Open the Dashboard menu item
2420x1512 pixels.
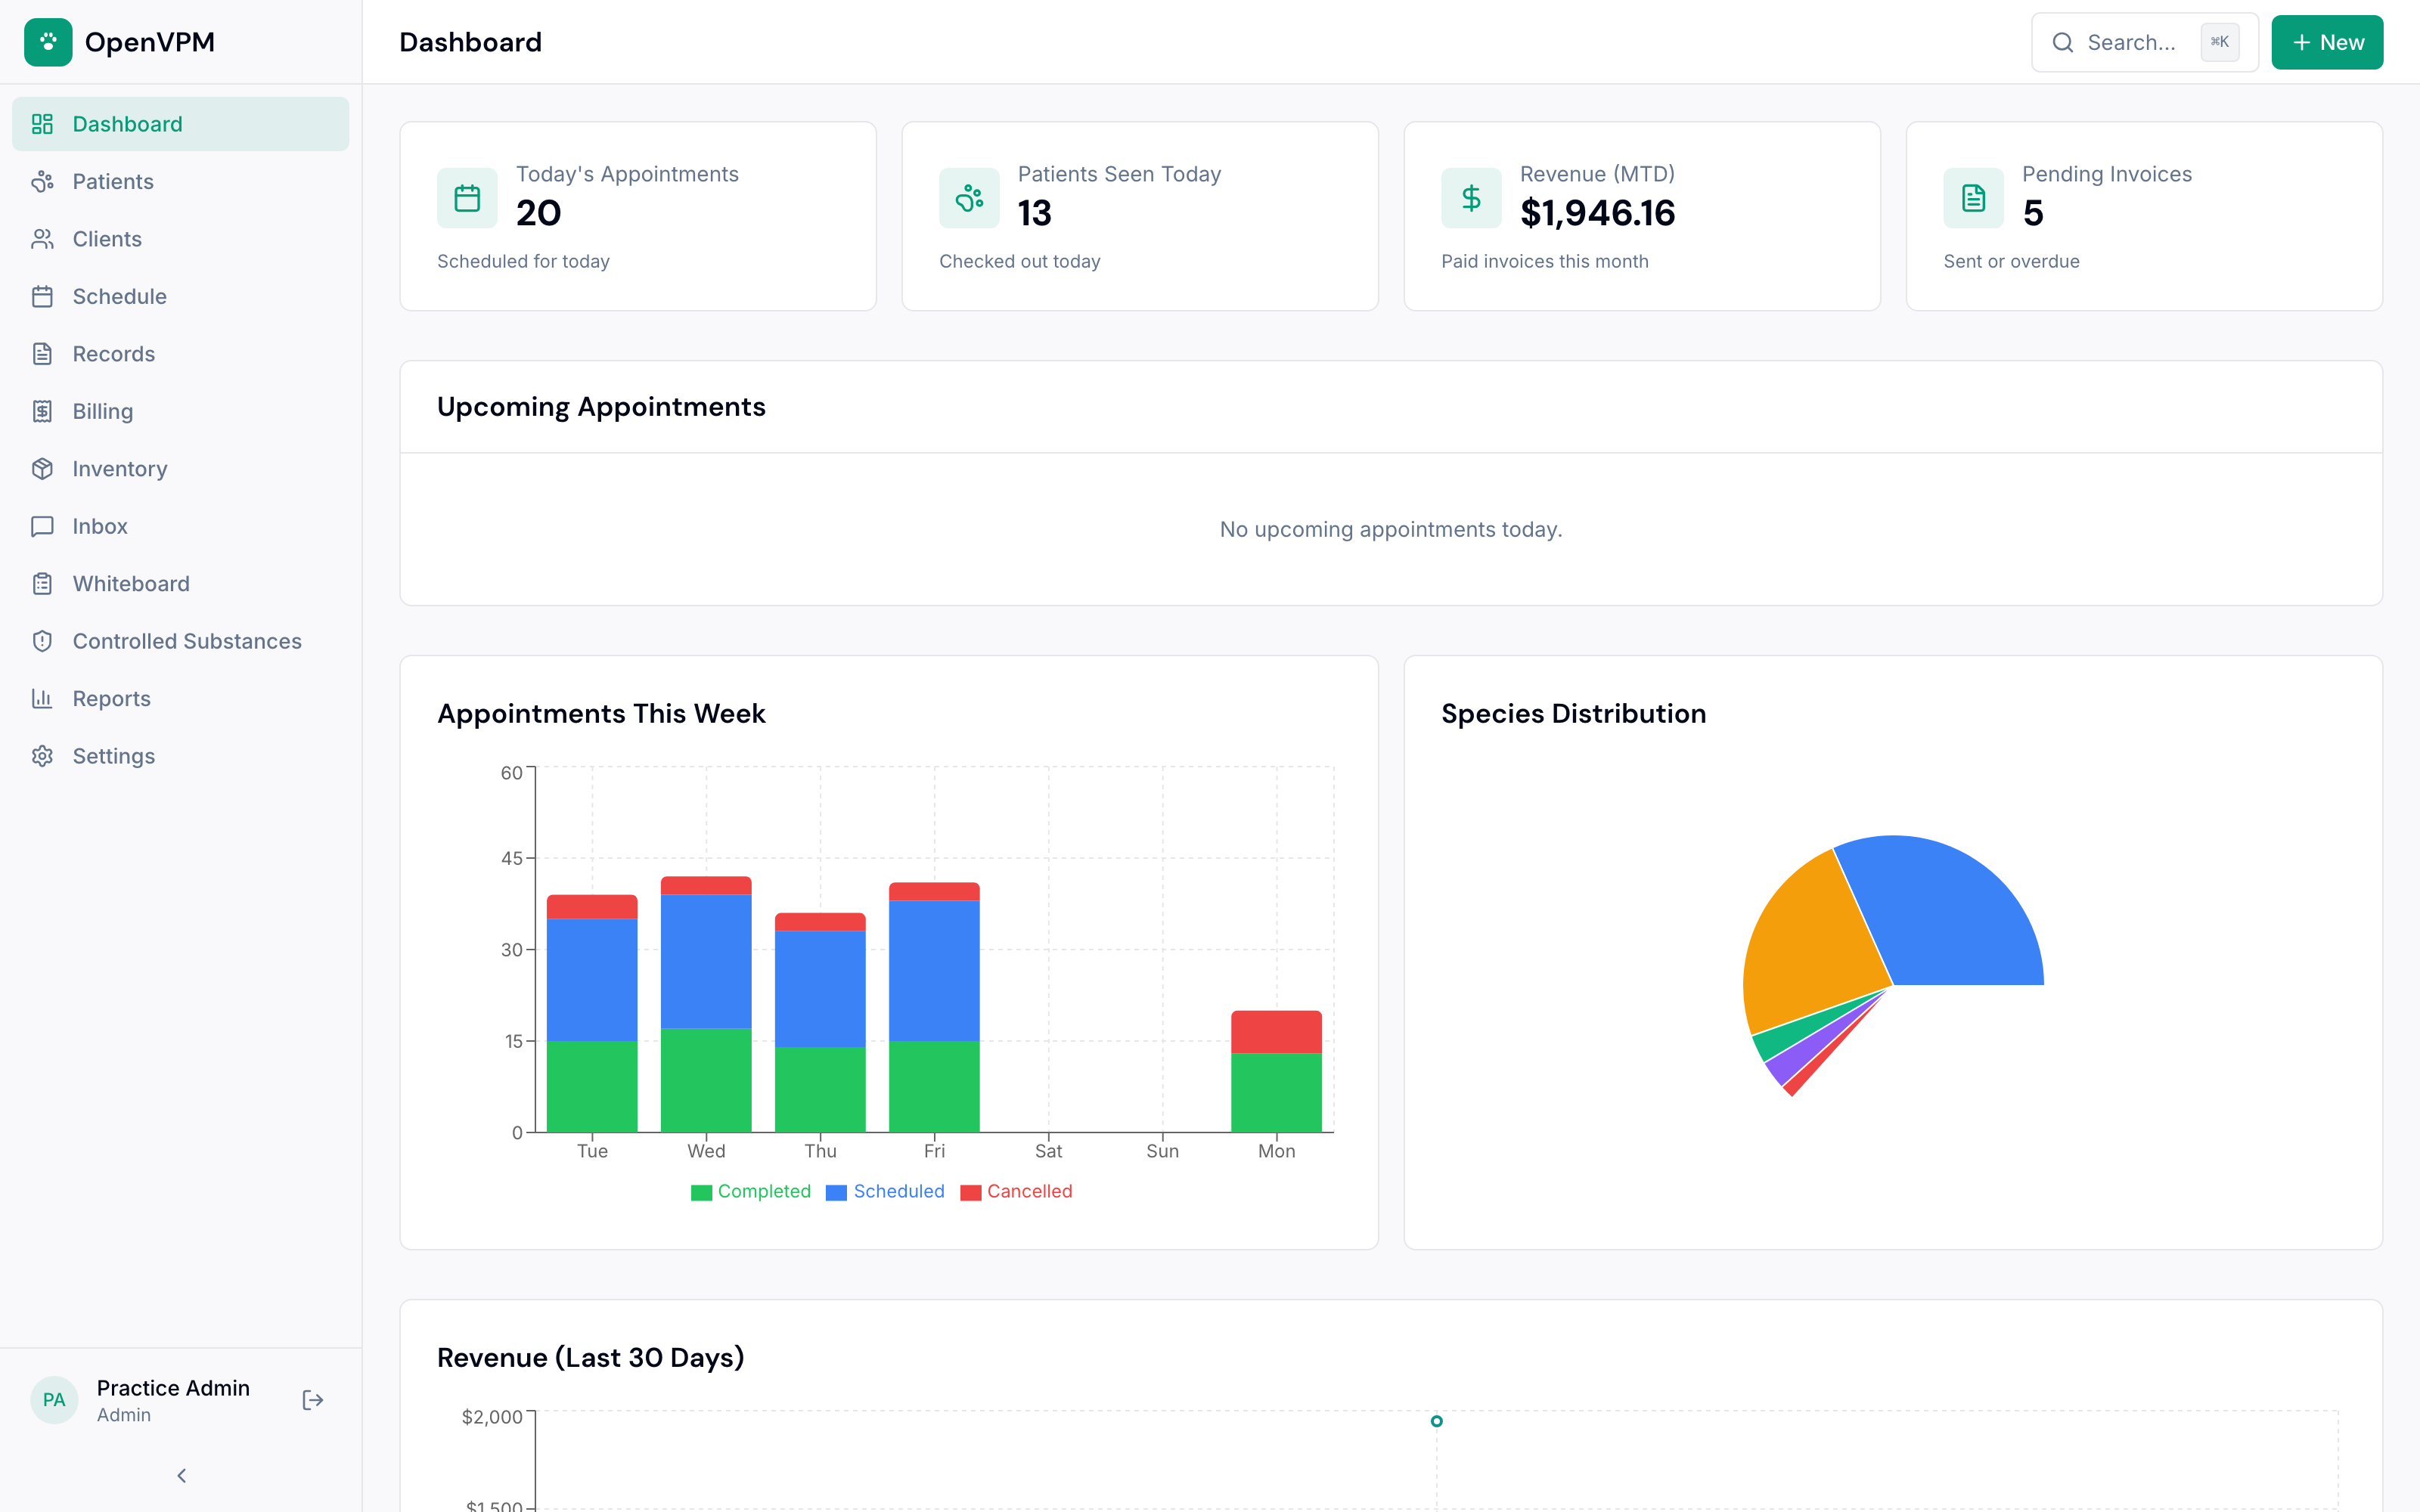pyautogui.click(x=181, y=124)
